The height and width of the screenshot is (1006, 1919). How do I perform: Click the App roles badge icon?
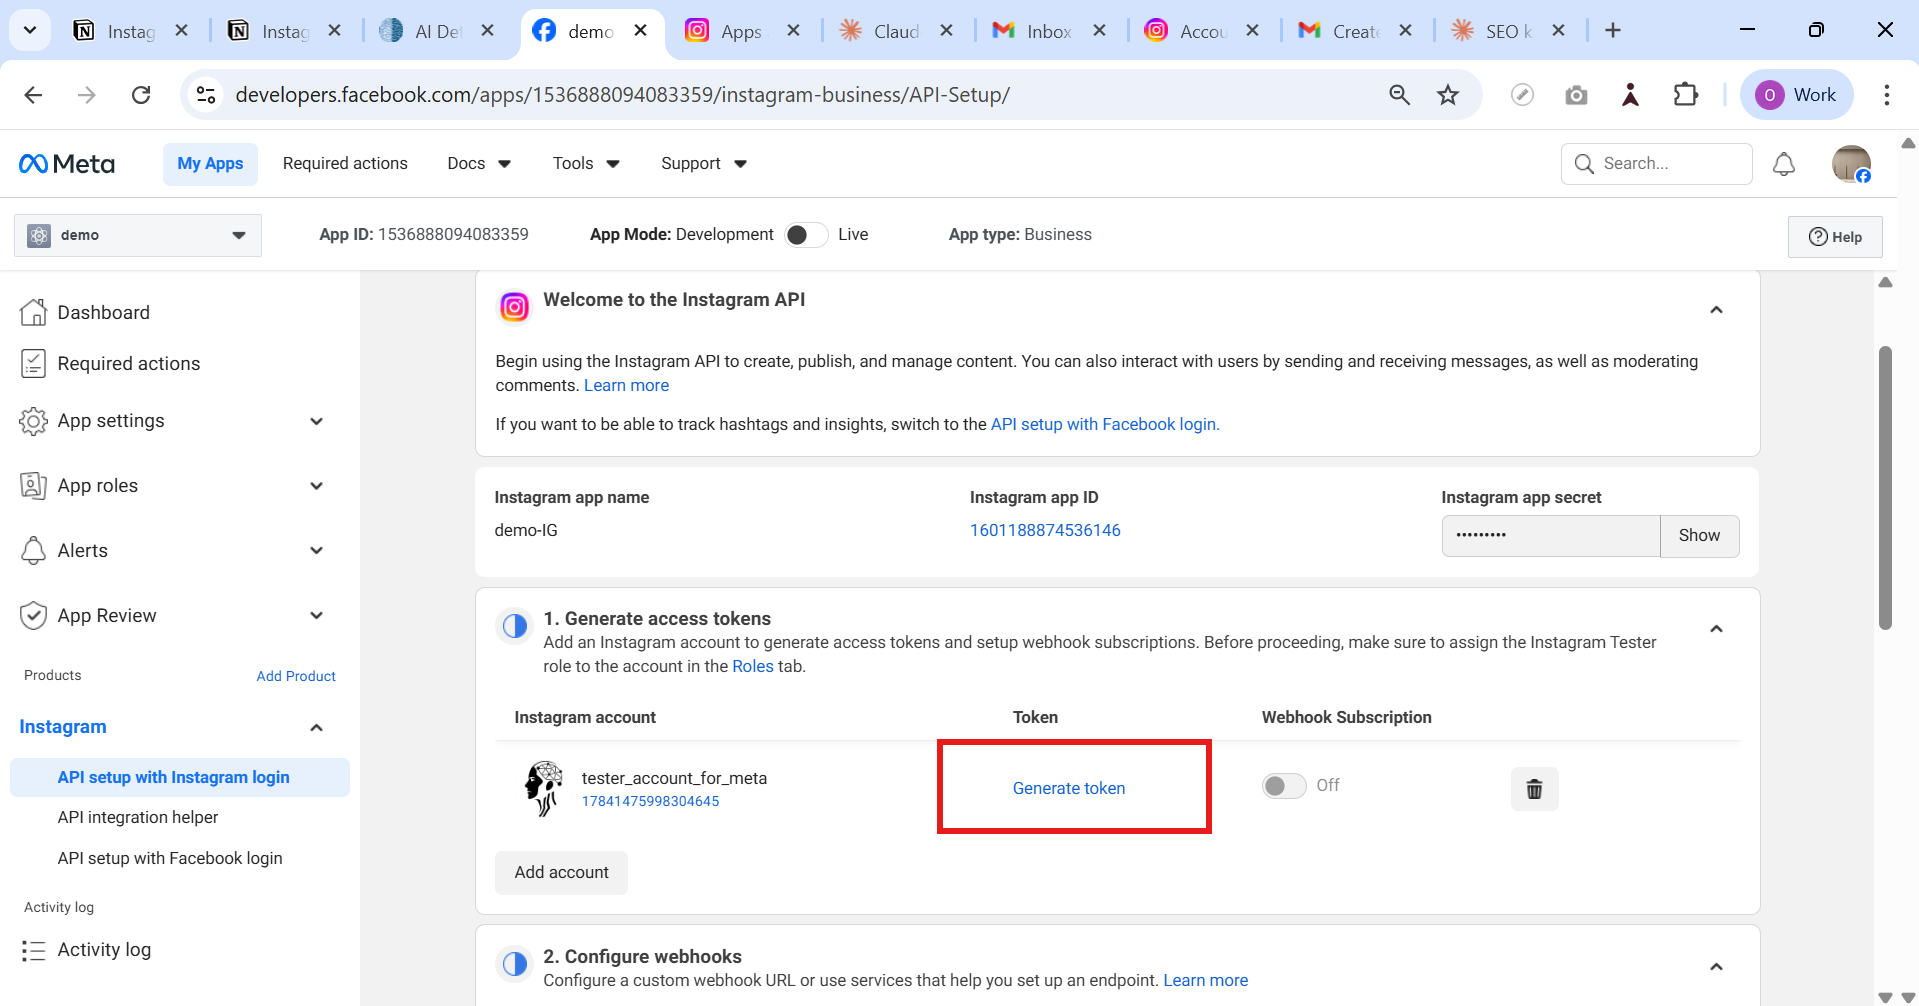[x=33, y=486]
